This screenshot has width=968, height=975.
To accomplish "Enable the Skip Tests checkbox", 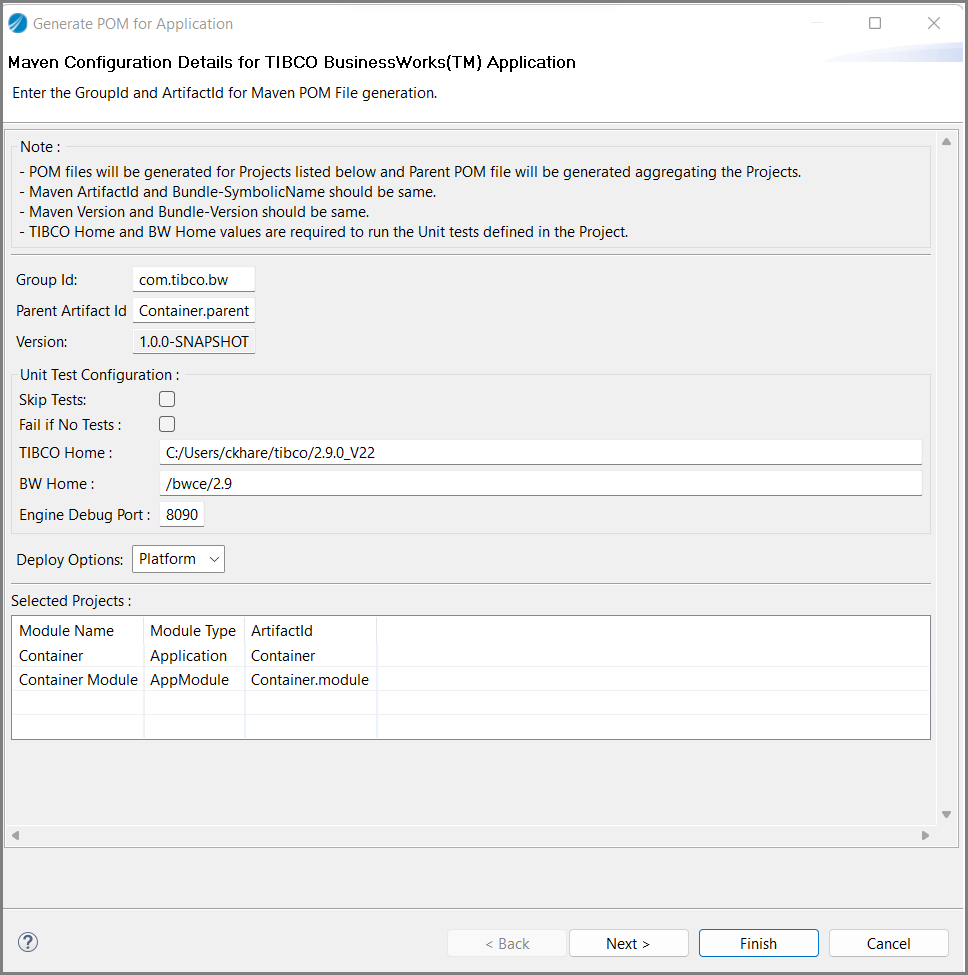I will 167,399.
